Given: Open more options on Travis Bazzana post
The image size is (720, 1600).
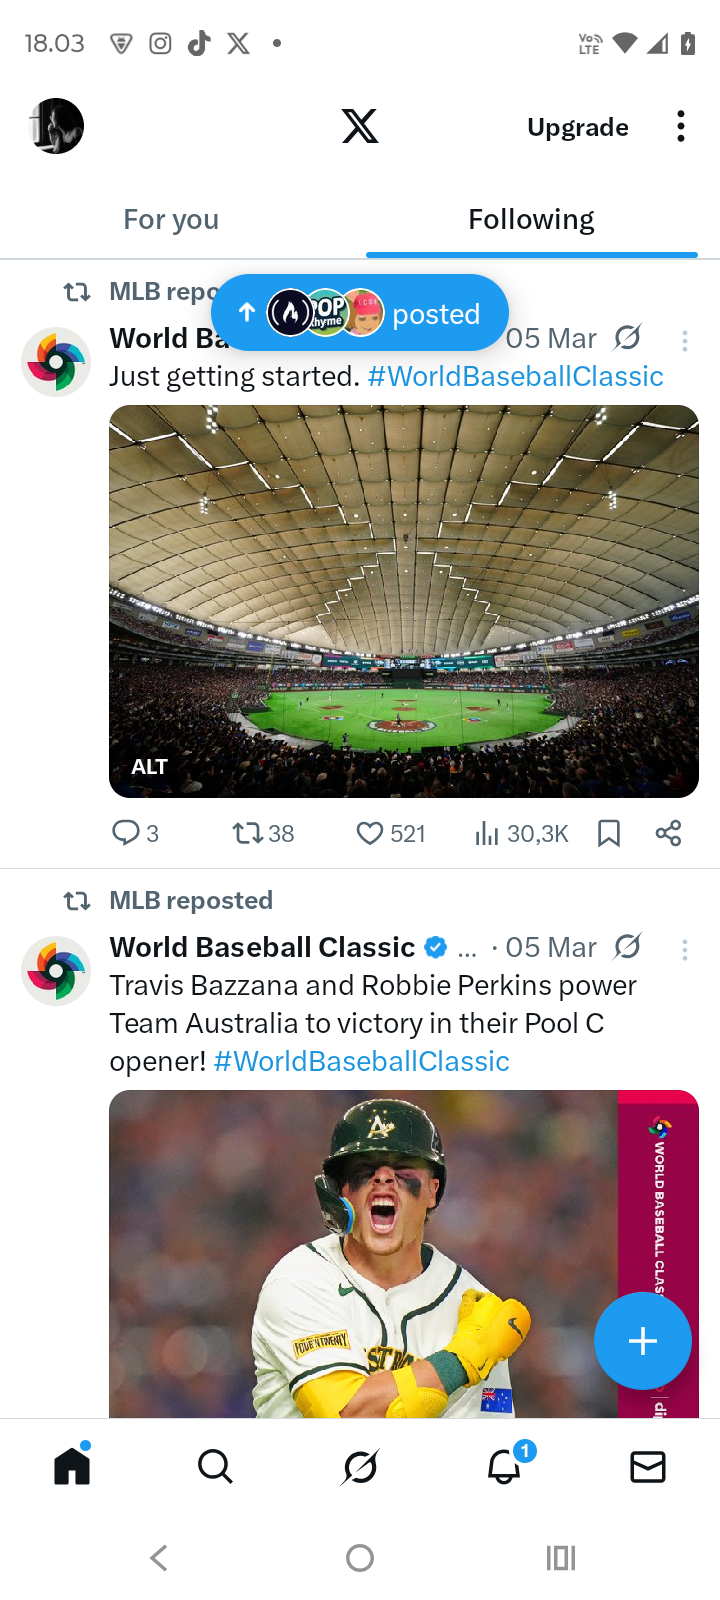Looking at the screenshot, I should [685, 949].
